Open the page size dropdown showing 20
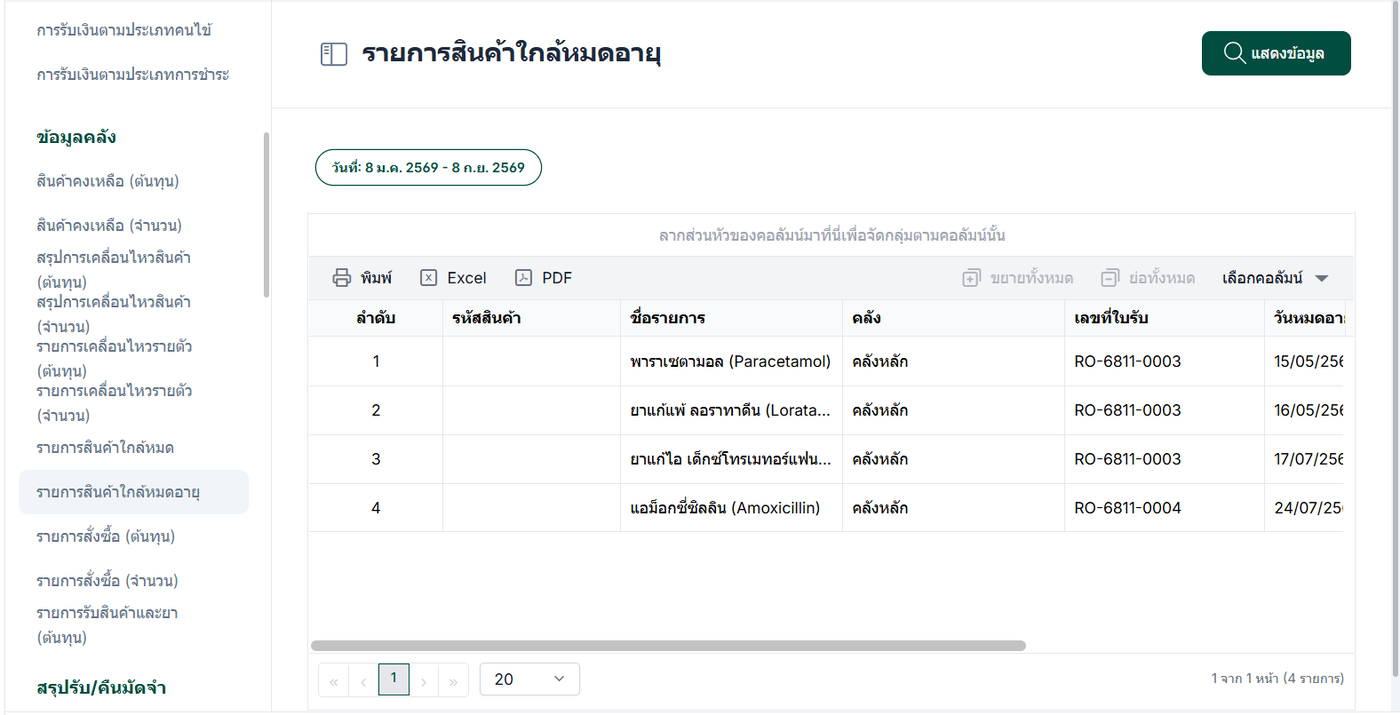 (529, 679)
